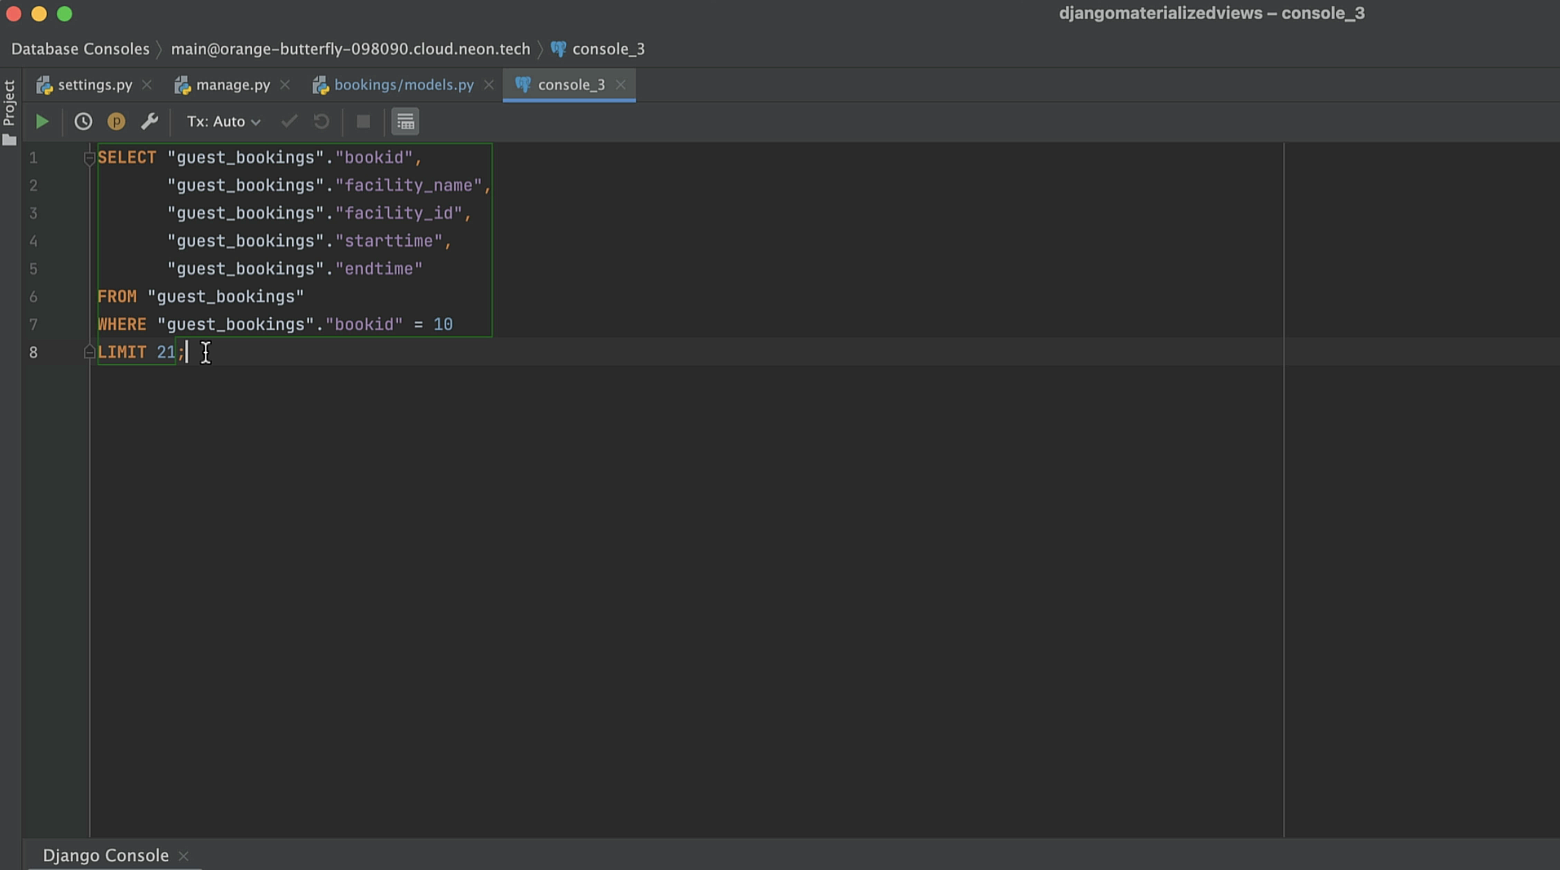Toggle in-editor results table icon

pos(405,121)
